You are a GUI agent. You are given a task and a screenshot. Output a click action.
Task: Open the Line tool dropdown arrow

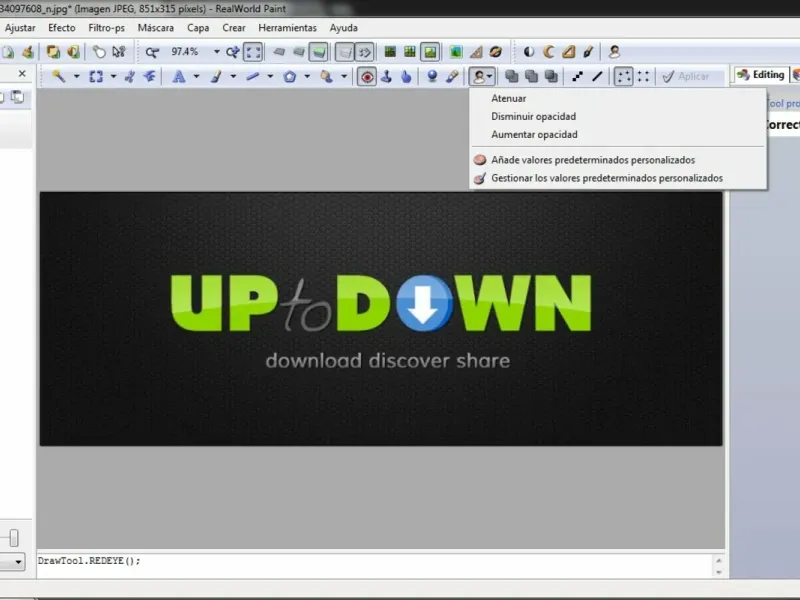[x=270, y=77]
